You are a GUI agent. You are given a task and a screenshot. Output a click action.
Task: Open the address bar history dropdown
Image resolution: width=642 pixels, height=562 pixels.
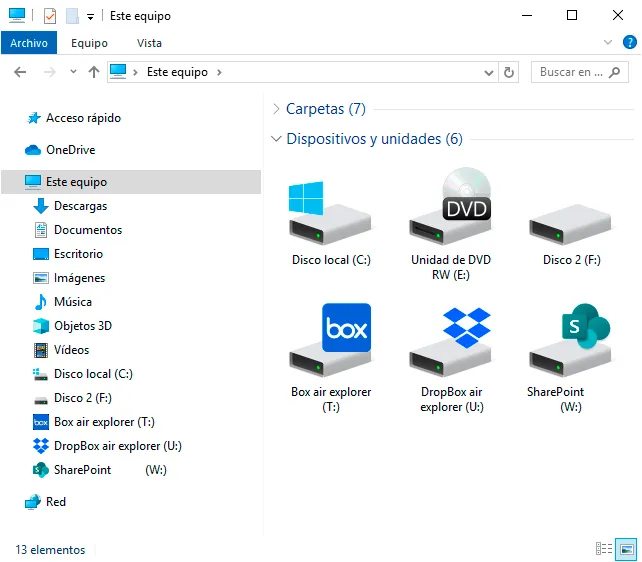(x=489, y=72)
